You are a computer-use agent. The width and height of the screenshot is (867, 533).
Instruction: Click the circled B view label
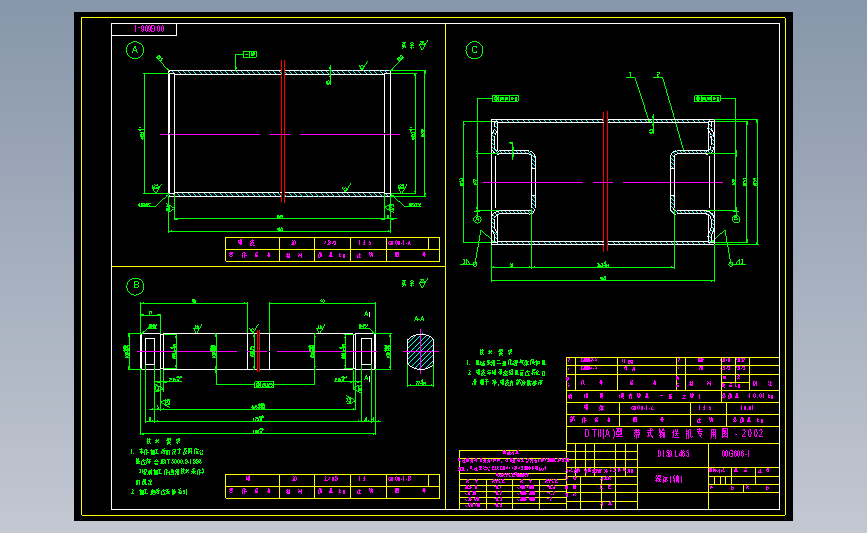pos(135,286)
